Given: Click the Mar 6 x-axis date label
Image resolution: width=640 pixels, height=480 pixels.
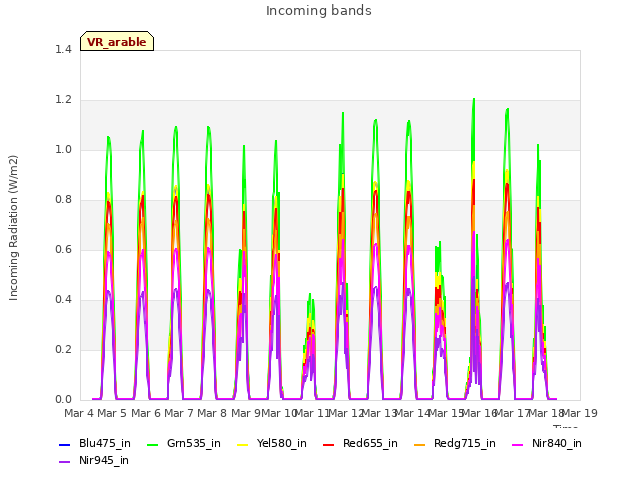Looking at the screenshot, I should coord(146,413).
